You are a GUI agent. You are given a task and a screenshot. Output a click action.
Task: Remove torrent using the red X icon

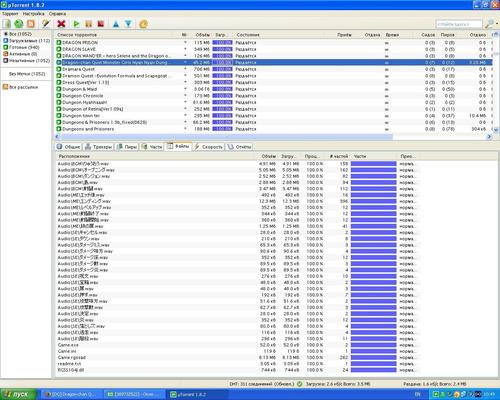click(61, 24)
